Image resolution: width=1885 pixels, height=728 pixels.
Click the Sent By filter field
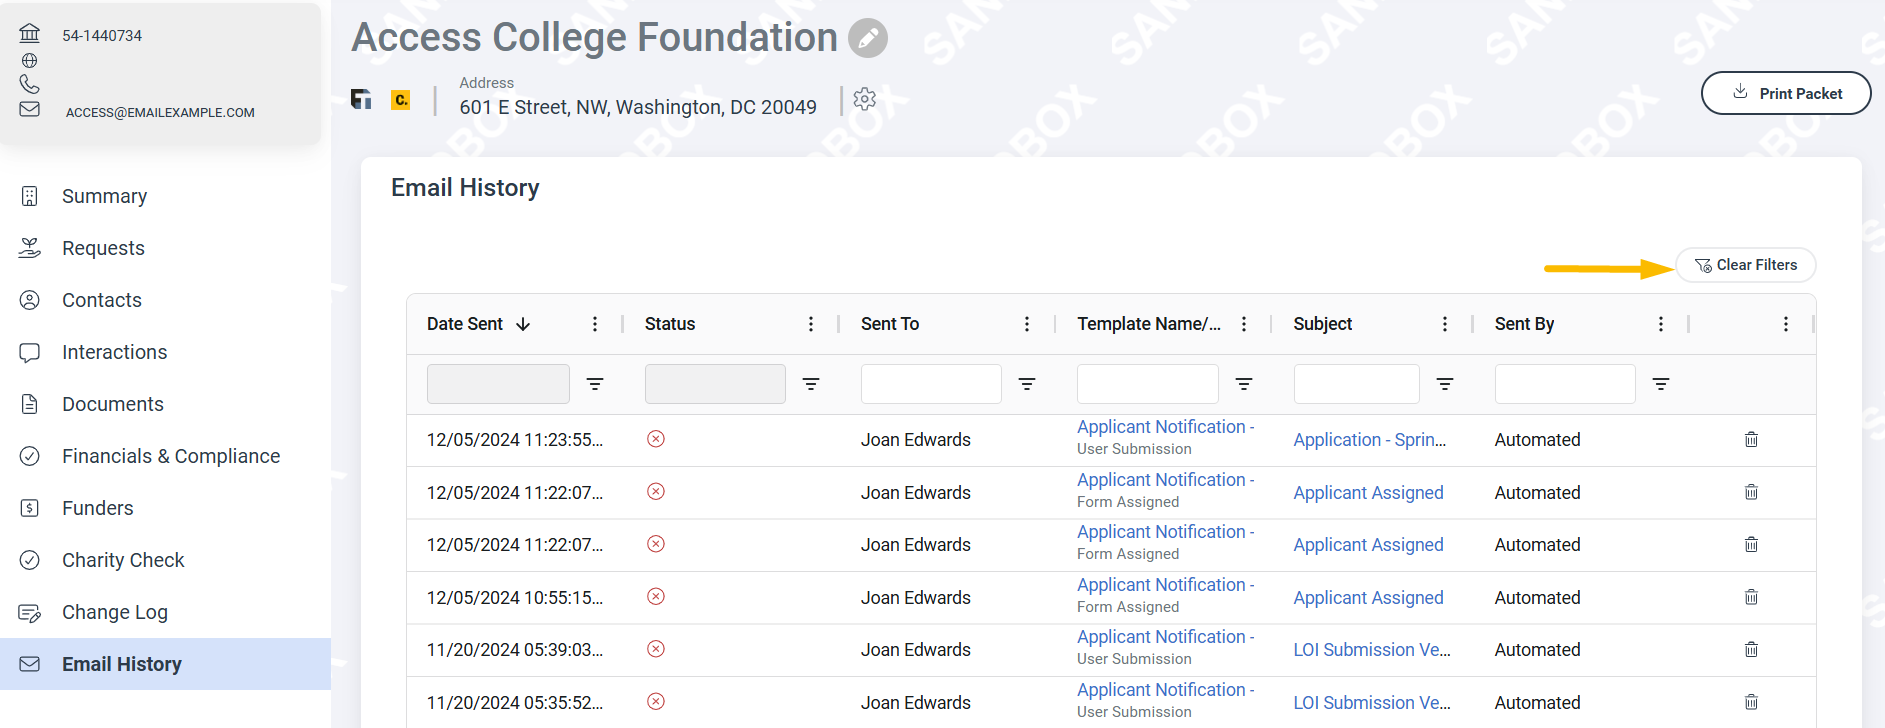pyautogui.click(x=1565, y=384)
